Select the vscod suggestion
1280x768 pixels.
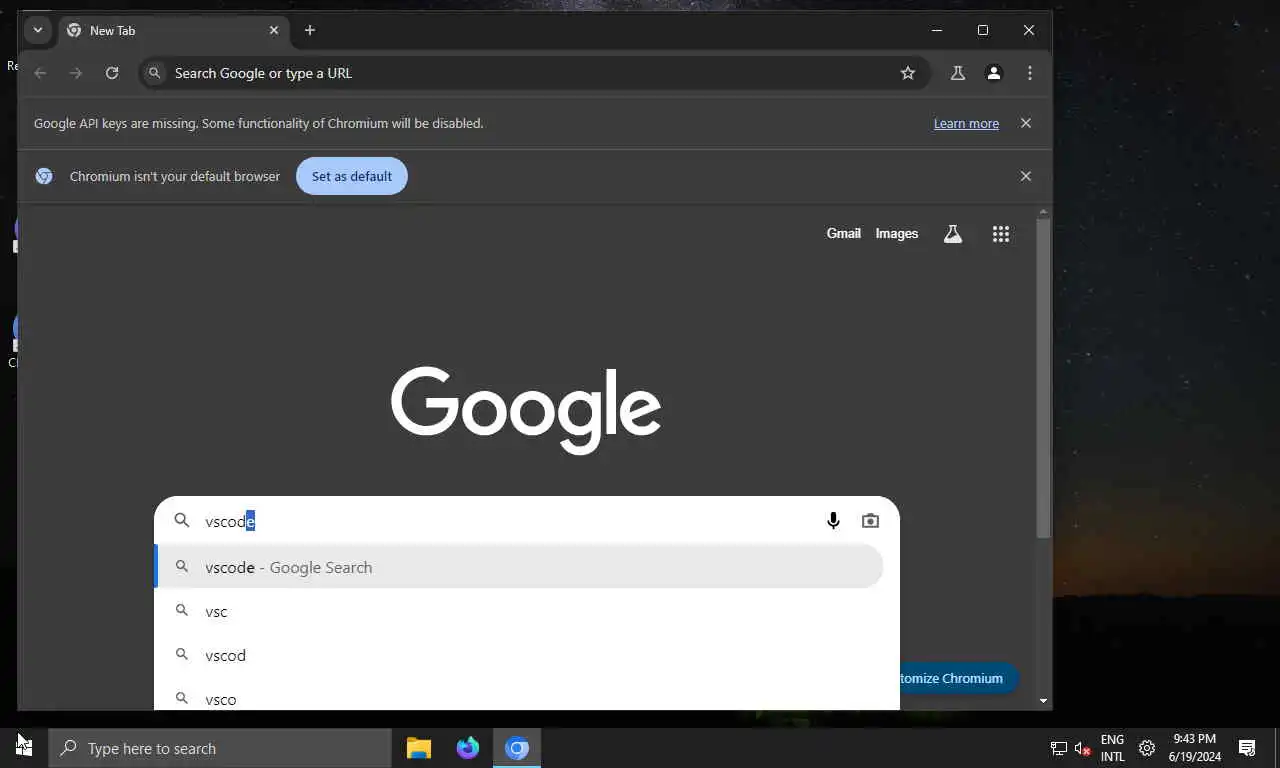519,655
